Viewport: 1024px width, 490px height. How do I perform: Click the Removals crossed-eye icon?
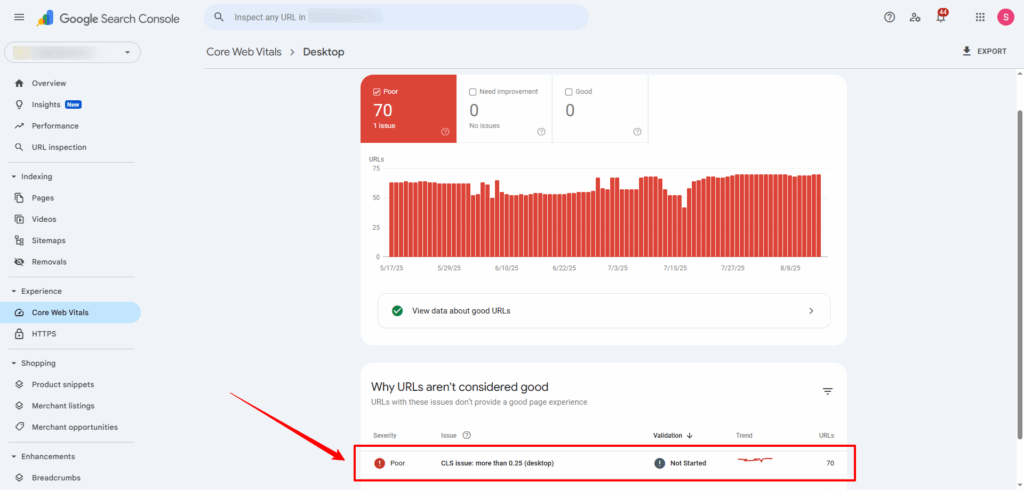click(x=19, y=261)
